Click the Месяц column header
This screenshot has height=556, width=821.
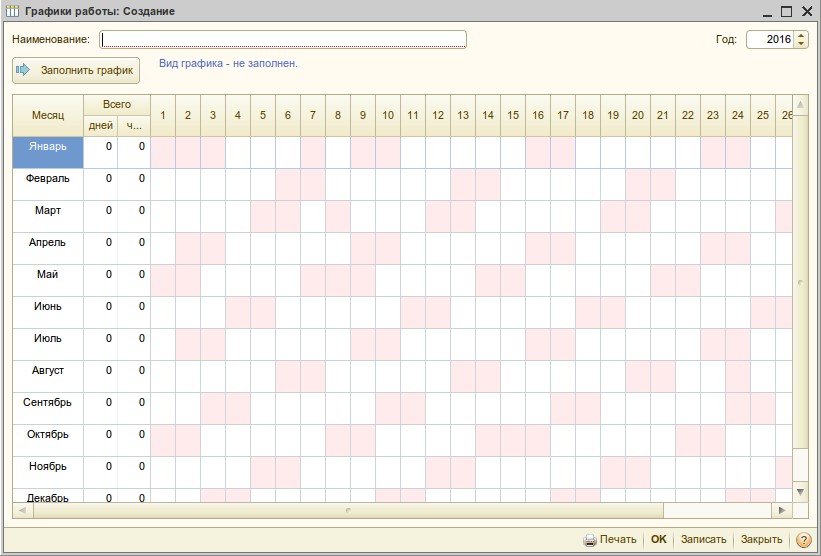click(48, 115)
